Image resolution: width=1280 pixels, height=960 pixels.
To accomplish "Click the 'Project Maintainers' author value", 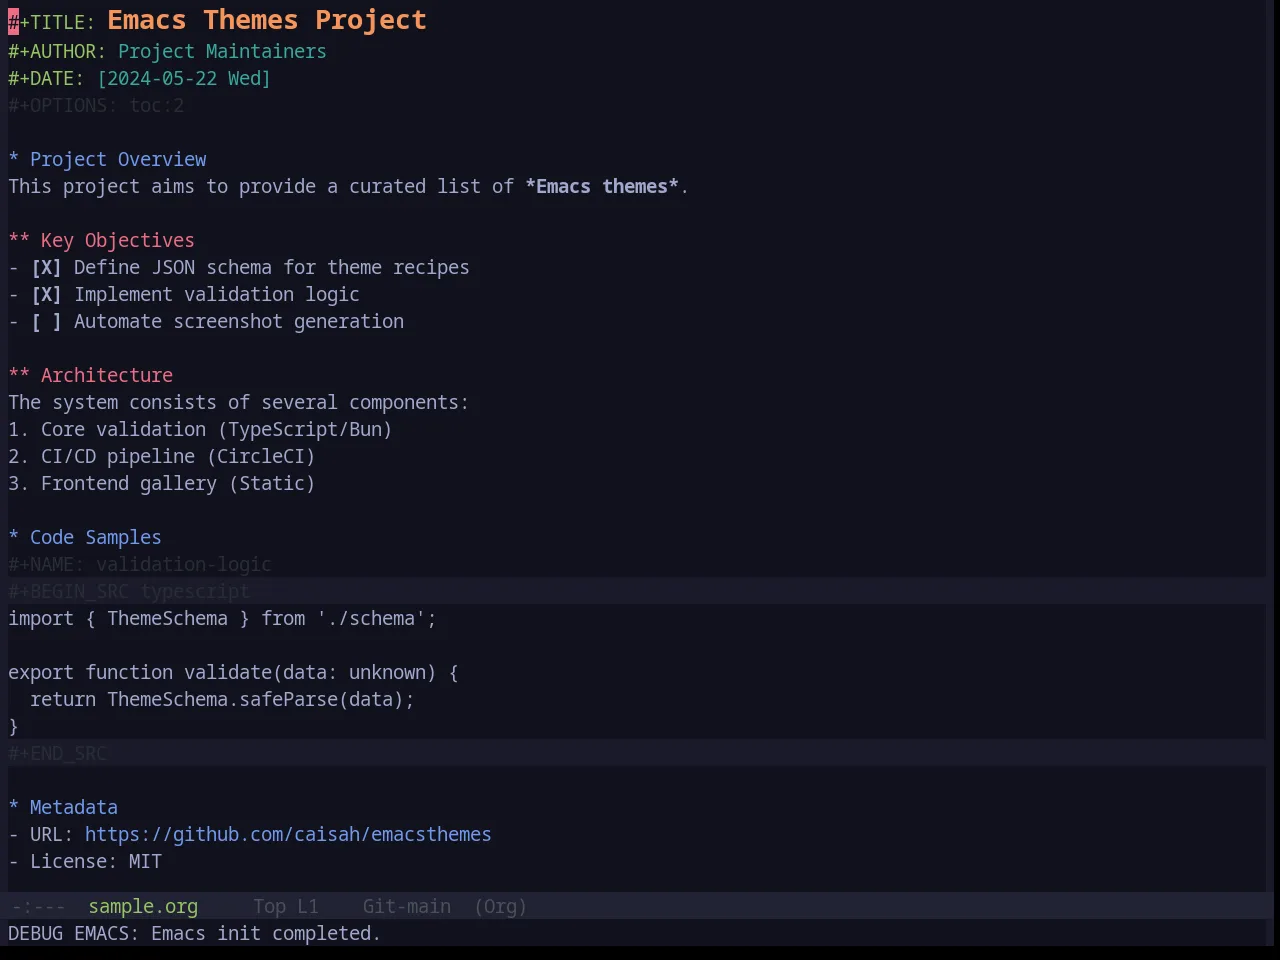I will (x=222, y=52).
